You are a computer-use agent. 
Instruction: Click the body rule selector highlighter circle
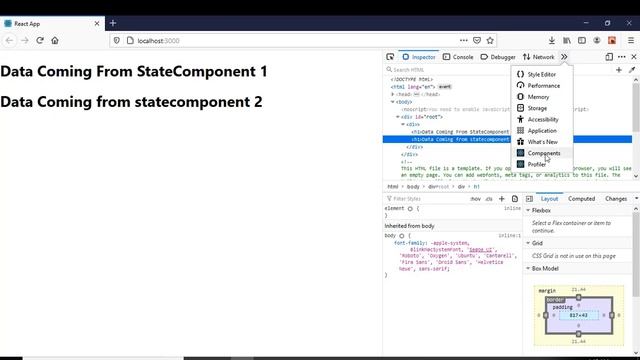pos(402,236)
